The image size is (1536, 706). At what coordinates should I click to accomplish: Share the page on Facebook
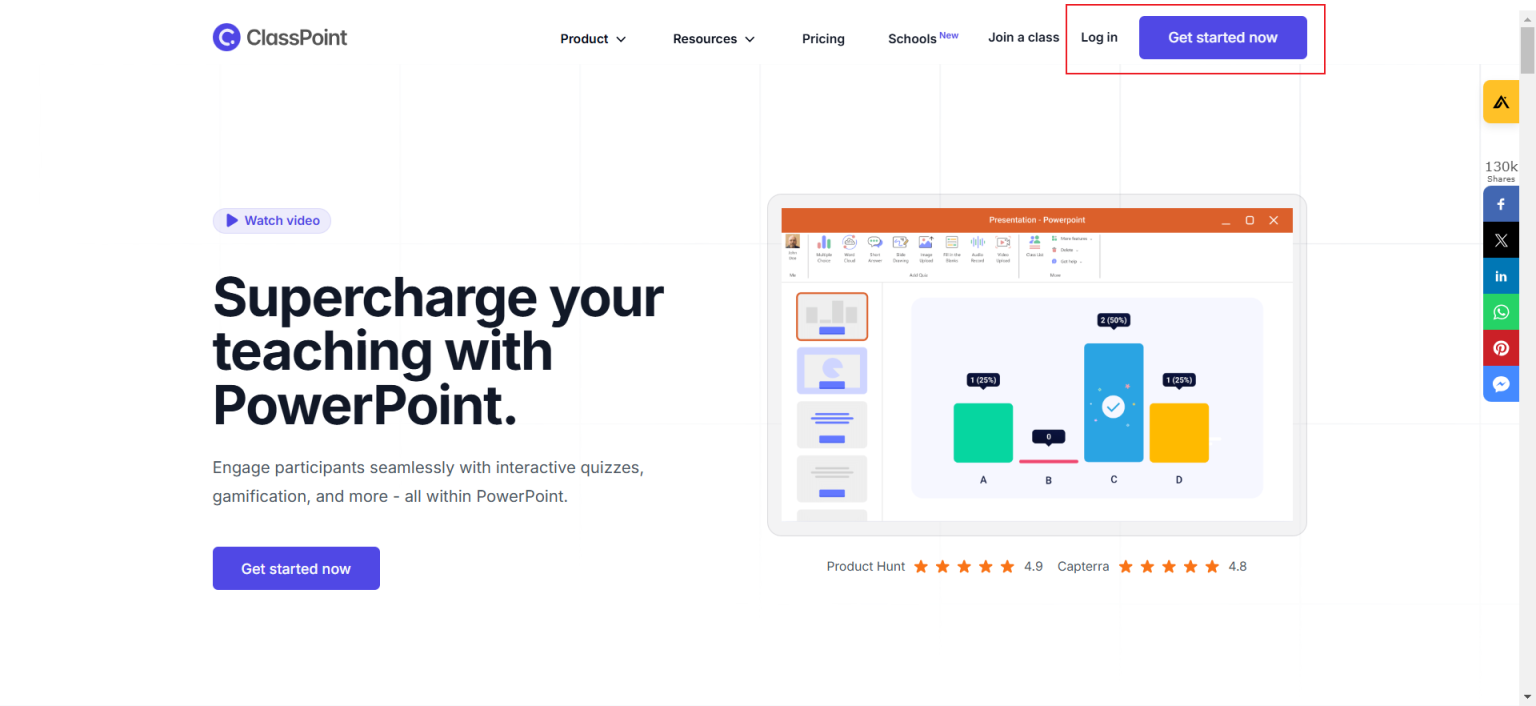coord(1500,204)
